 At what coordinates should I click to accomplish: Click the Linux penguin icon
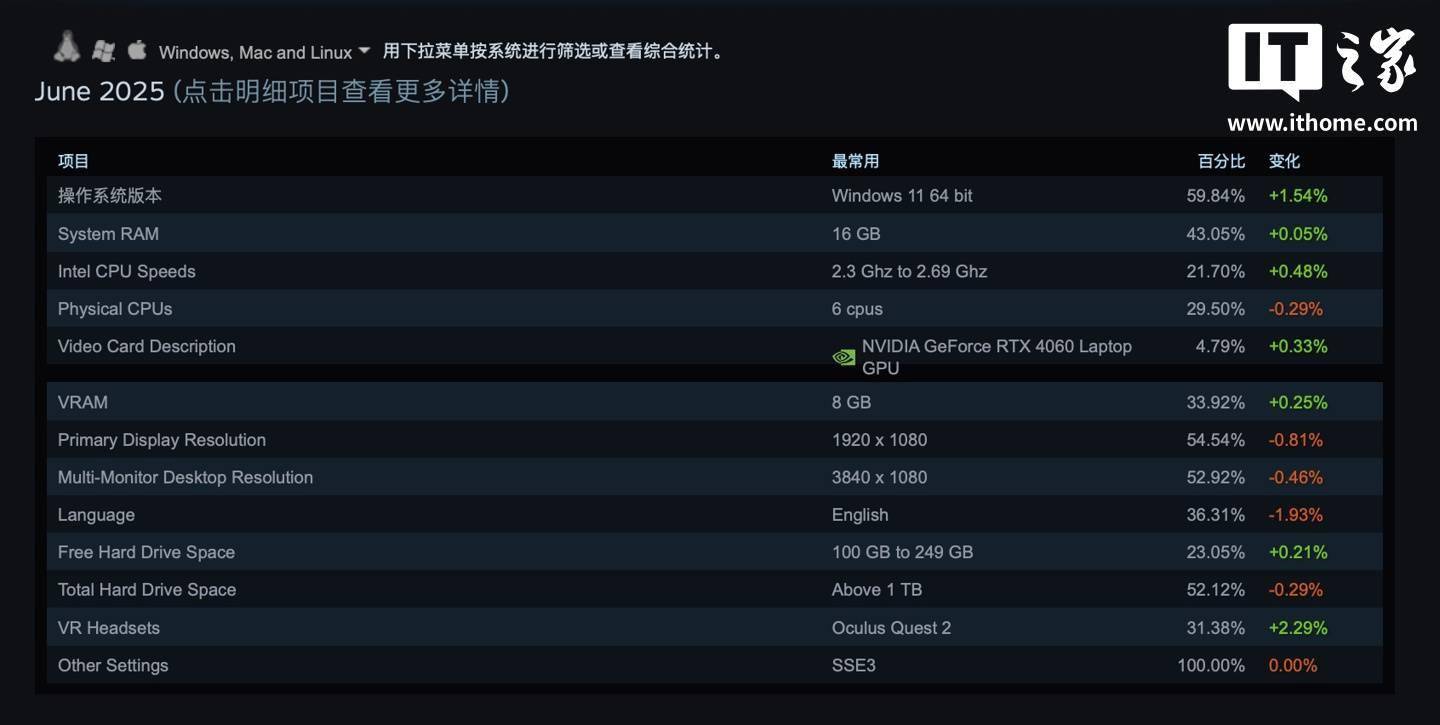pyautogui.click(x=67, y=46)
